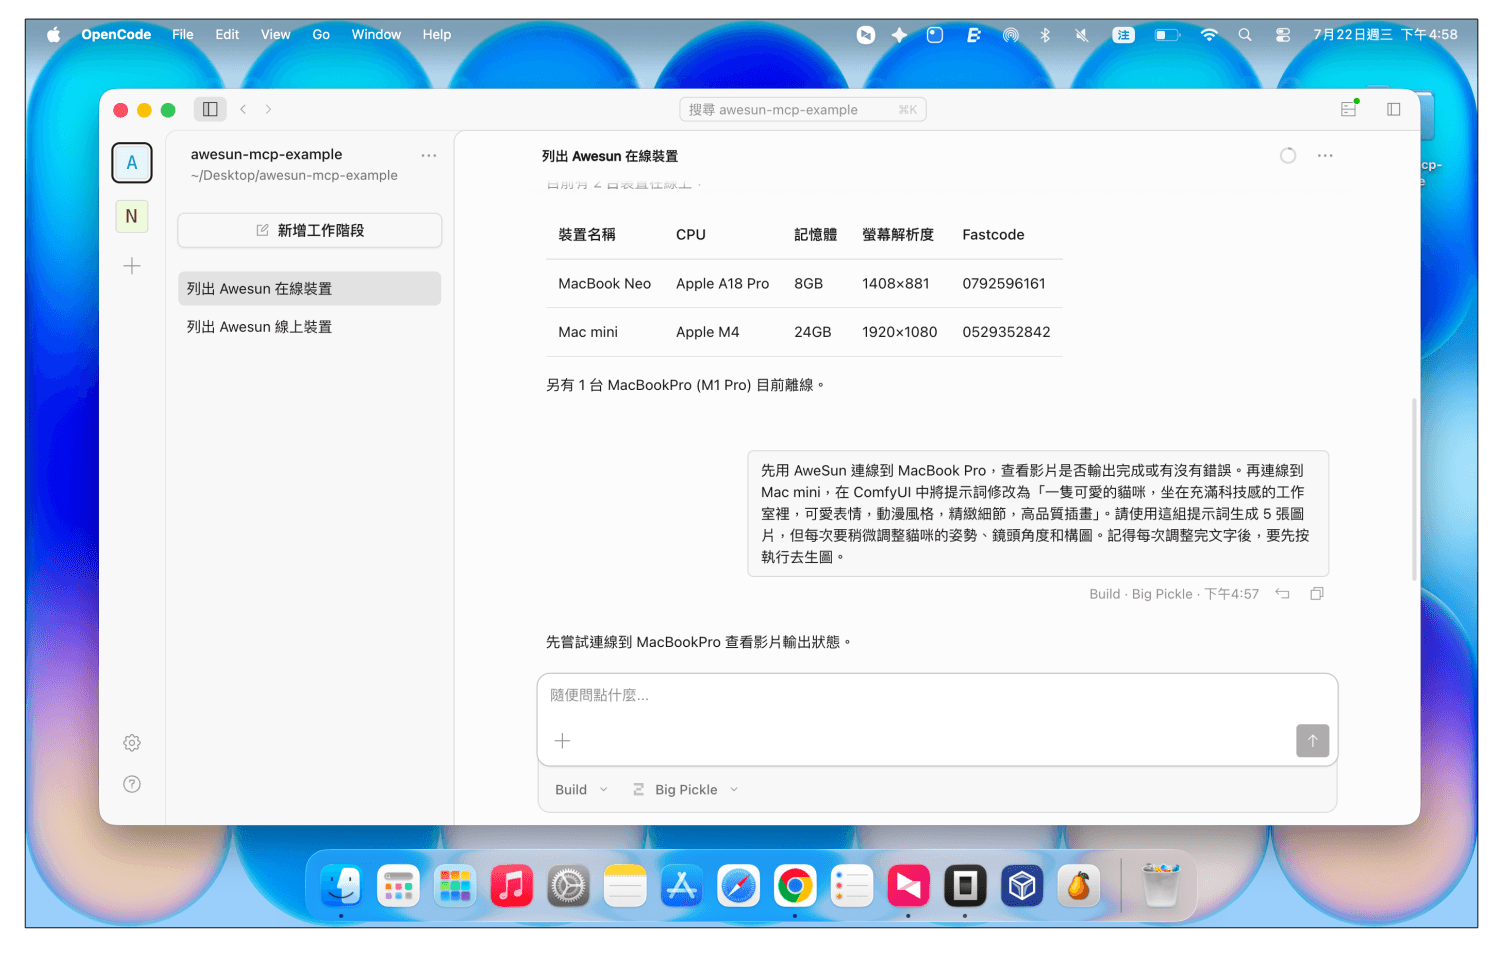Click the 新增工作階段 button

[x=310, y=230]
